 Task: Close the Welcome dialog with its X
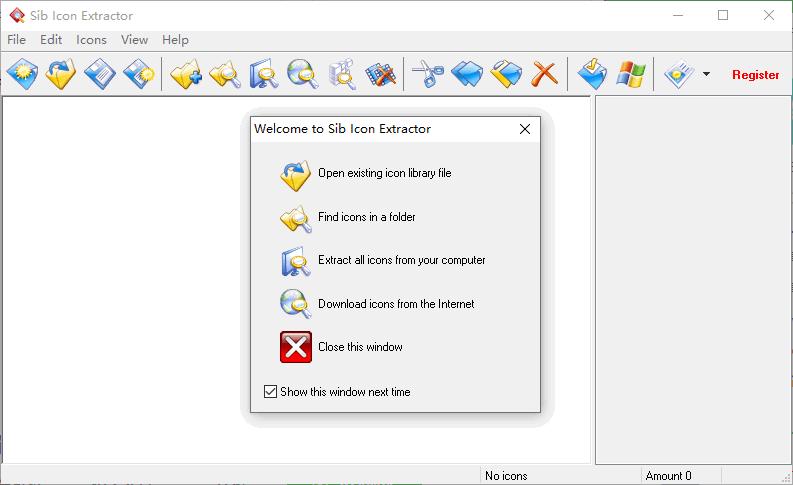point(525,129)
